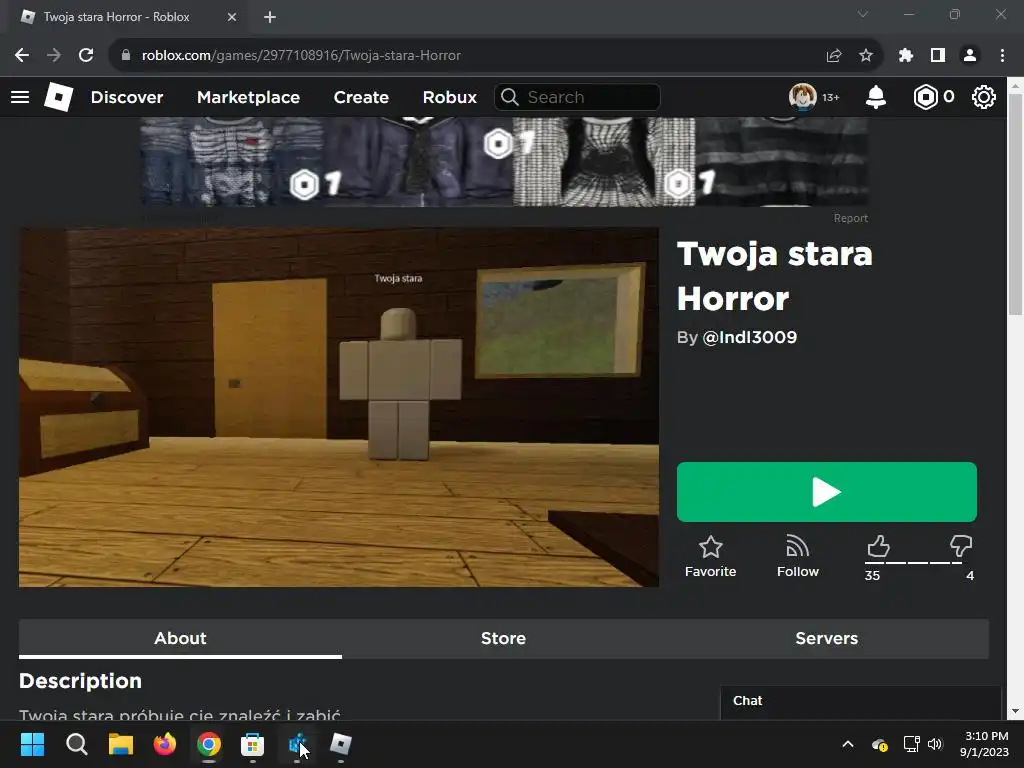Share this page from the address bar
This screenshot has height=768, width=1024.
click(834, 56)
